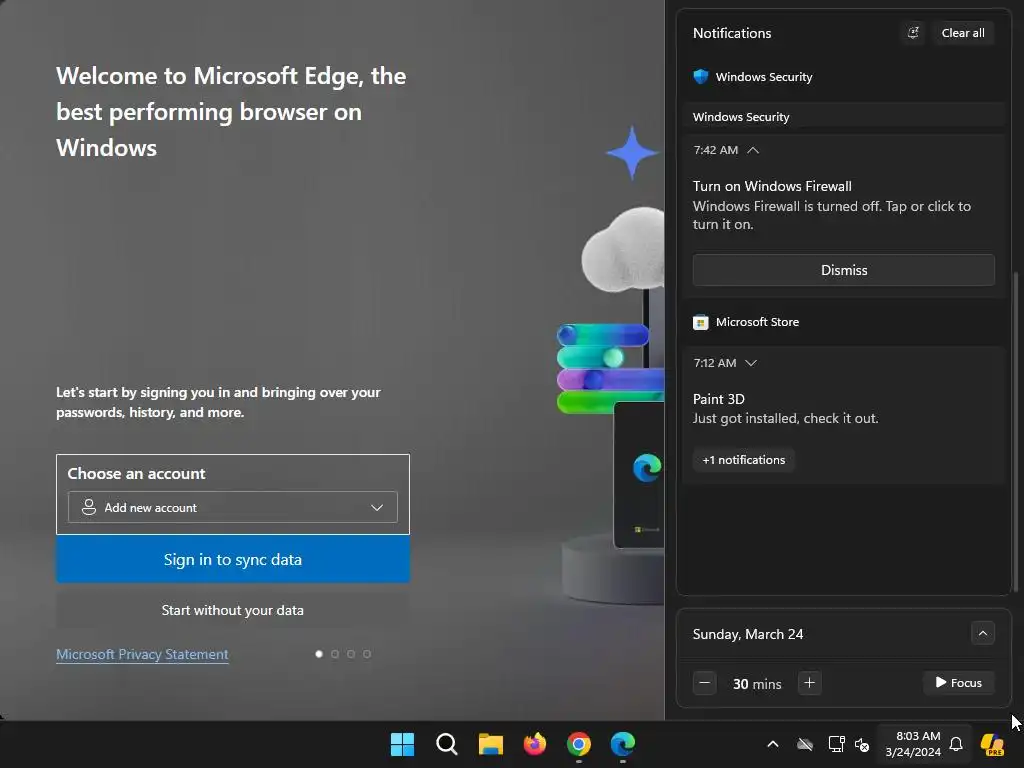Open taskbar Search magnifier
1024x768 pixels.
[x=447, y=744]
